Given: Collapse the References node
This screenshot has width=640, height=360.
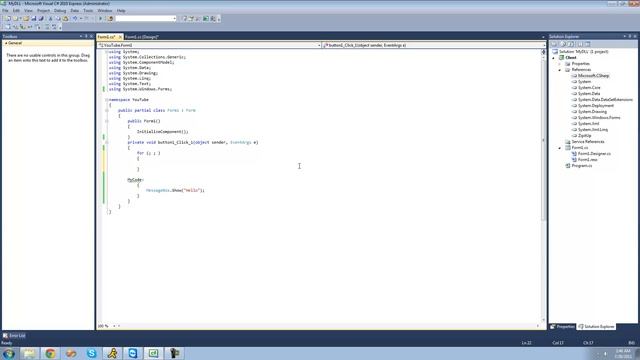Looking at the screenshot, I should pos(560,70).
